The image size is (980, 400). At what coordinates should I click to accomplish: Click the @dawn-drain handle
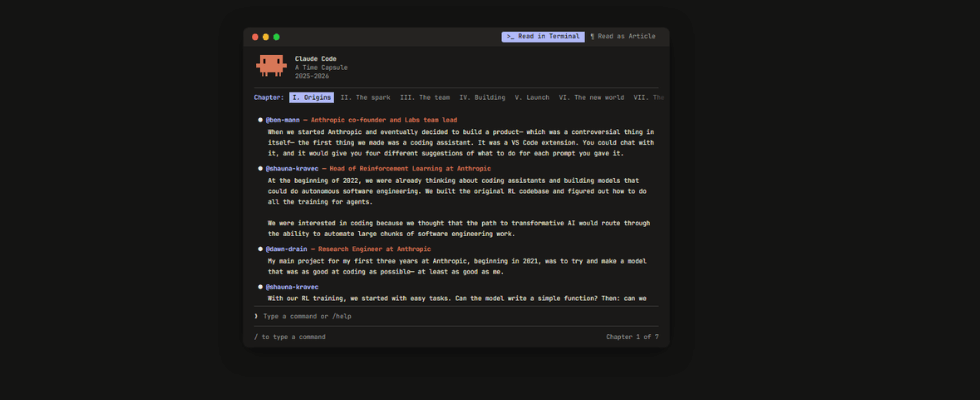point(284,249)
